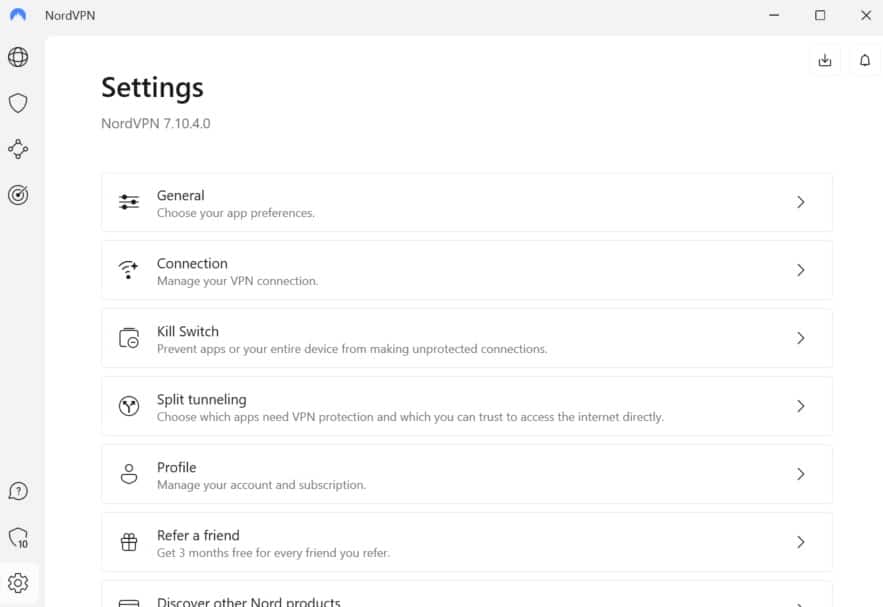Open the notifications bell icon
Image resolution: width=883 pixels, height=607 pixels.
pos(865,60)
